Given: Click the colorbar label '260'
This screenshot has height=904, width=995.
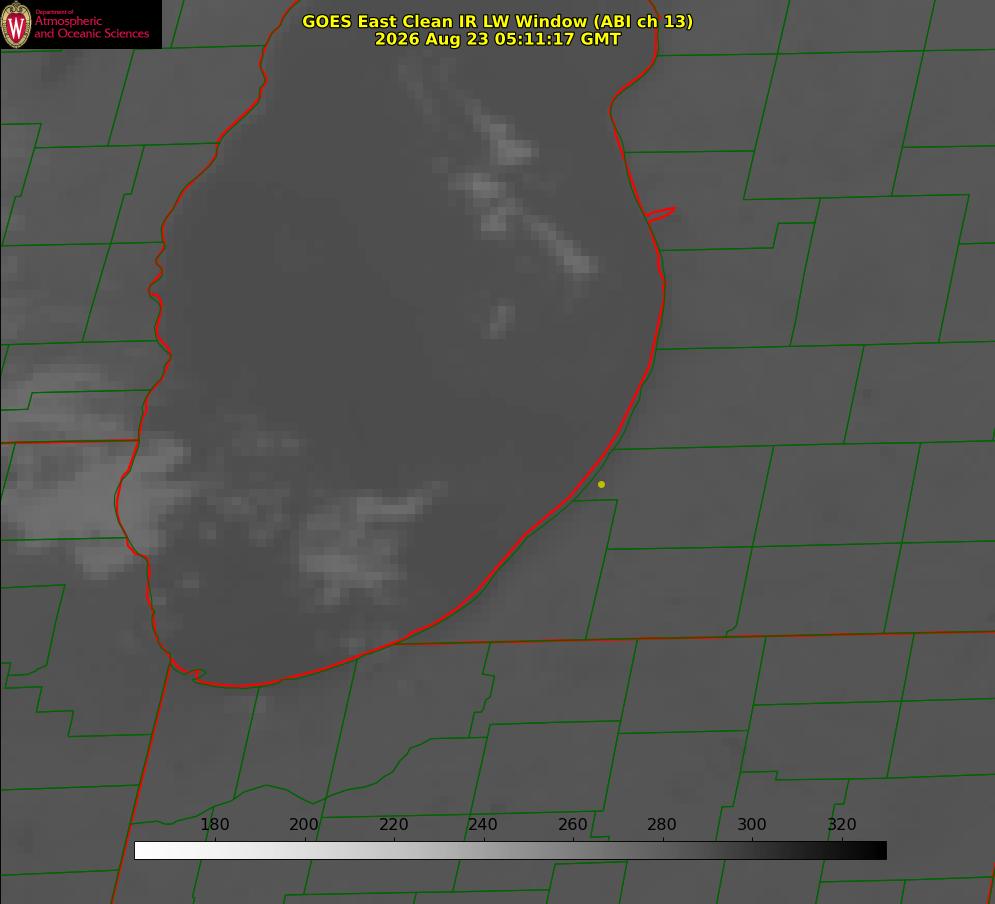Looking at the screenshot, I should click(x=572, y=824).
